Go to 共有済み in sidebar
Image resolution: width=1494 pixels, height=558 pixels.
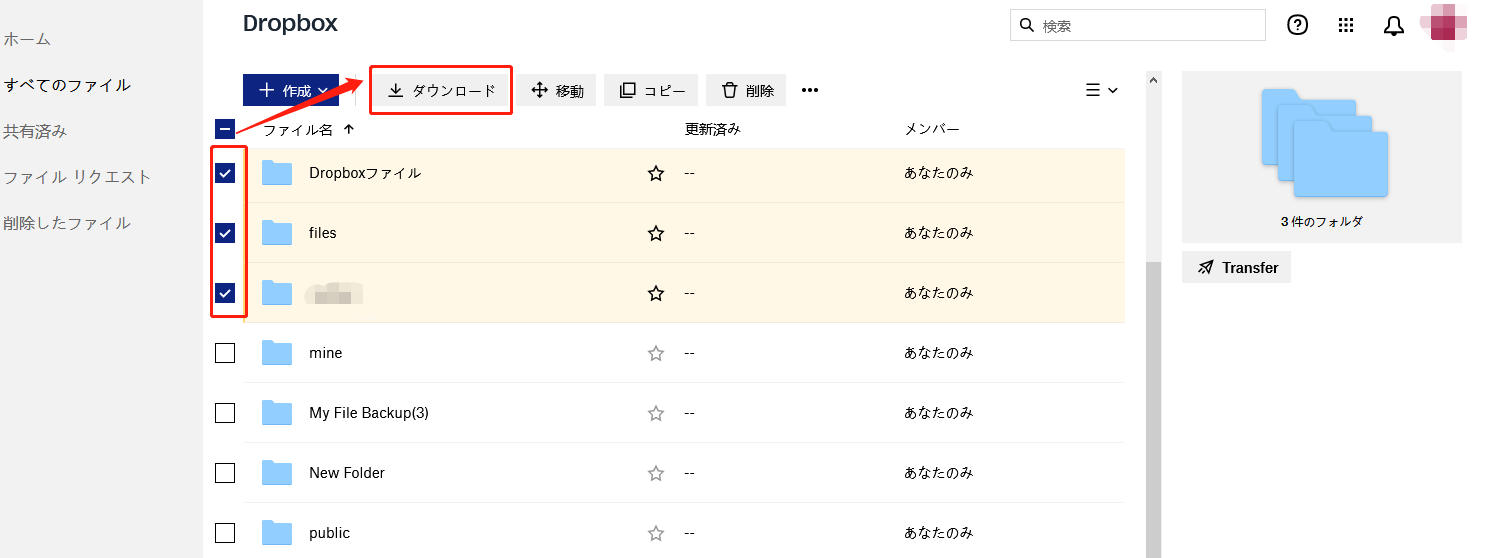[35, 131]
